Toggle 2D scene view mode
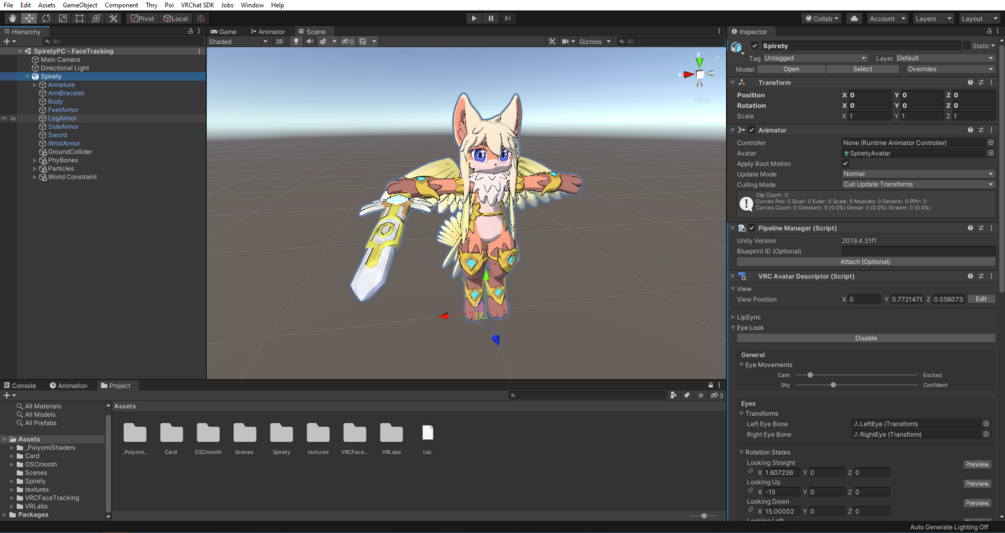This screenshot has height=533, width=1005. pos(279,42)
